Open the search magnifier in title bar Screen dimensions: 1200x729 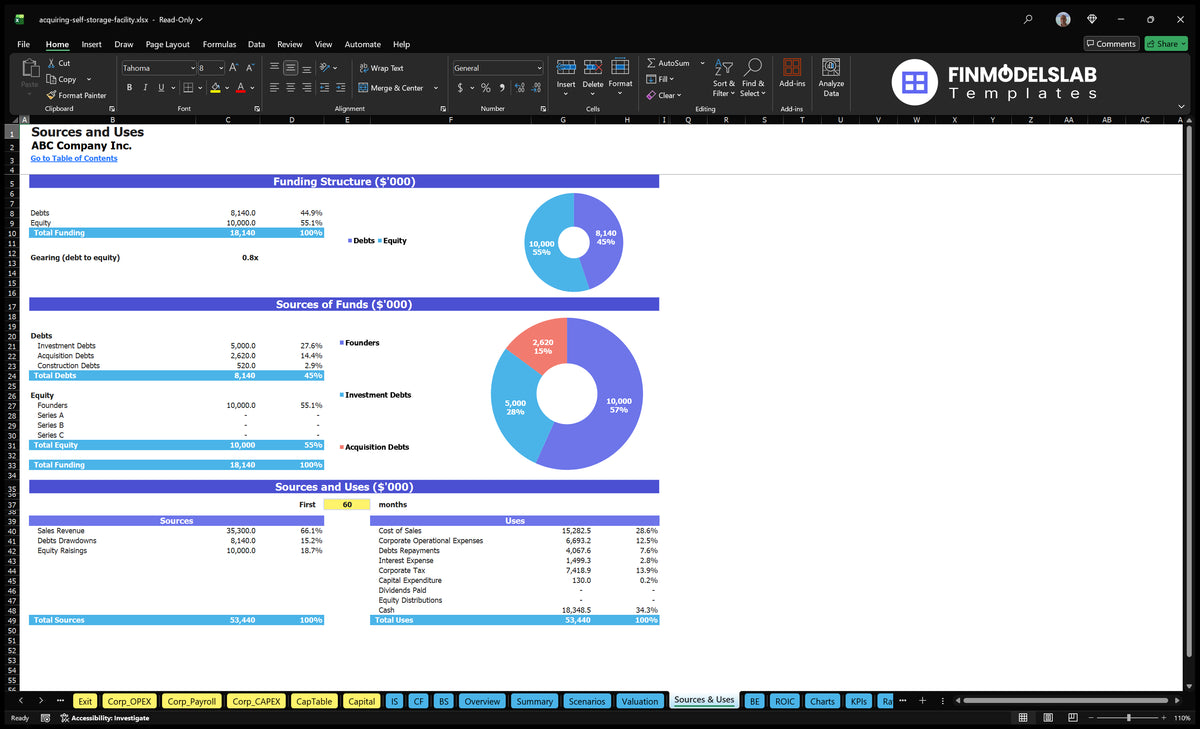1029,19
